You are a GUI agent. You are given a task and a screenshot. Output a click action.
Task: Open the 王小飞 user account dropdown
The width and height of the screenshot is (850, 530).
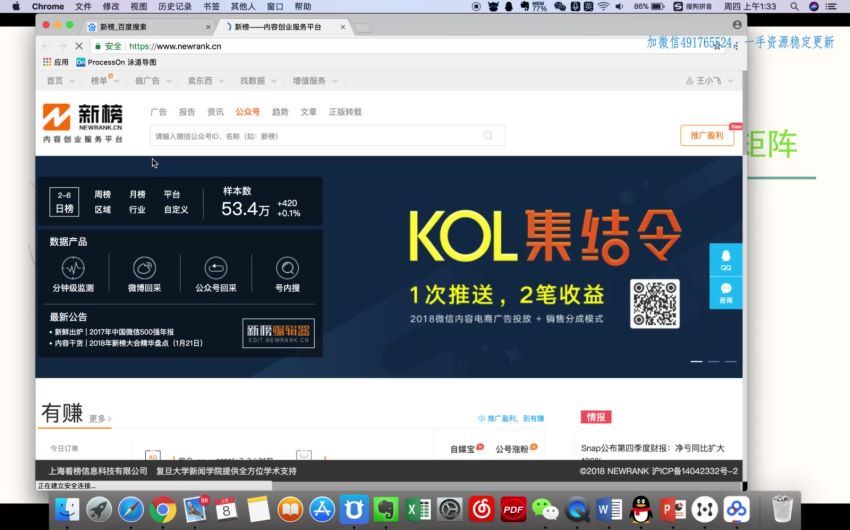tap(710, 81)
